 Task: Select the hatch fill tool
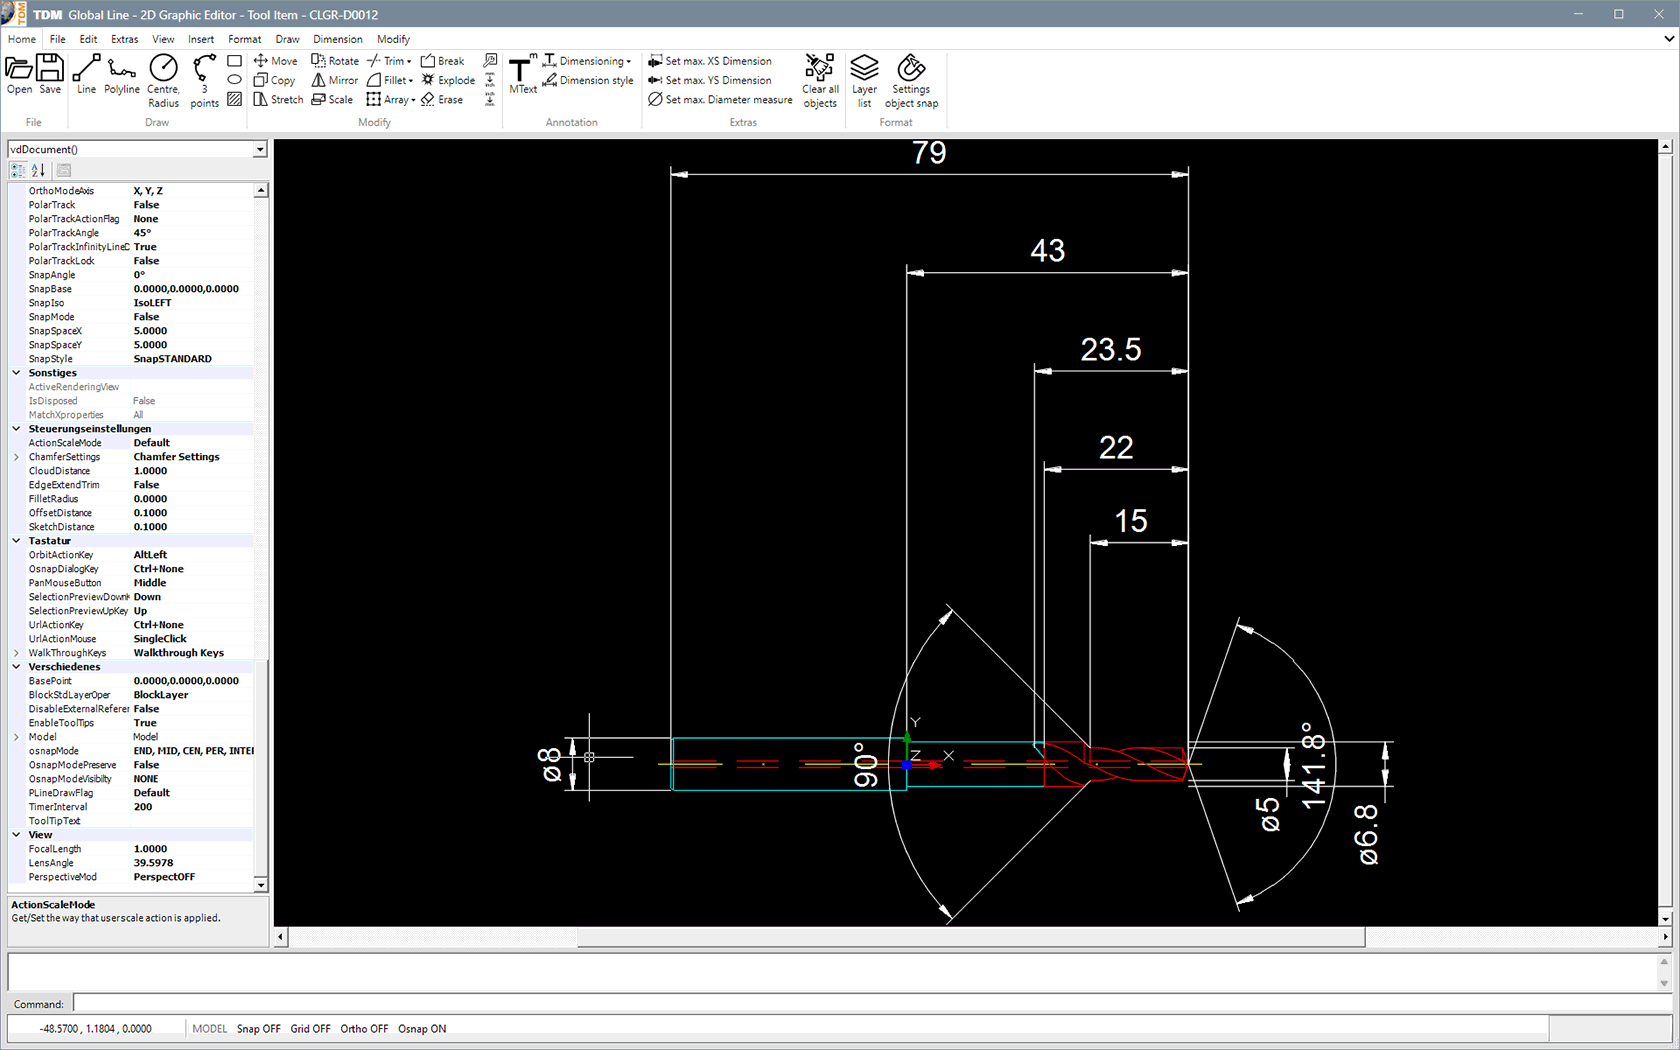(x=234, y=99)
